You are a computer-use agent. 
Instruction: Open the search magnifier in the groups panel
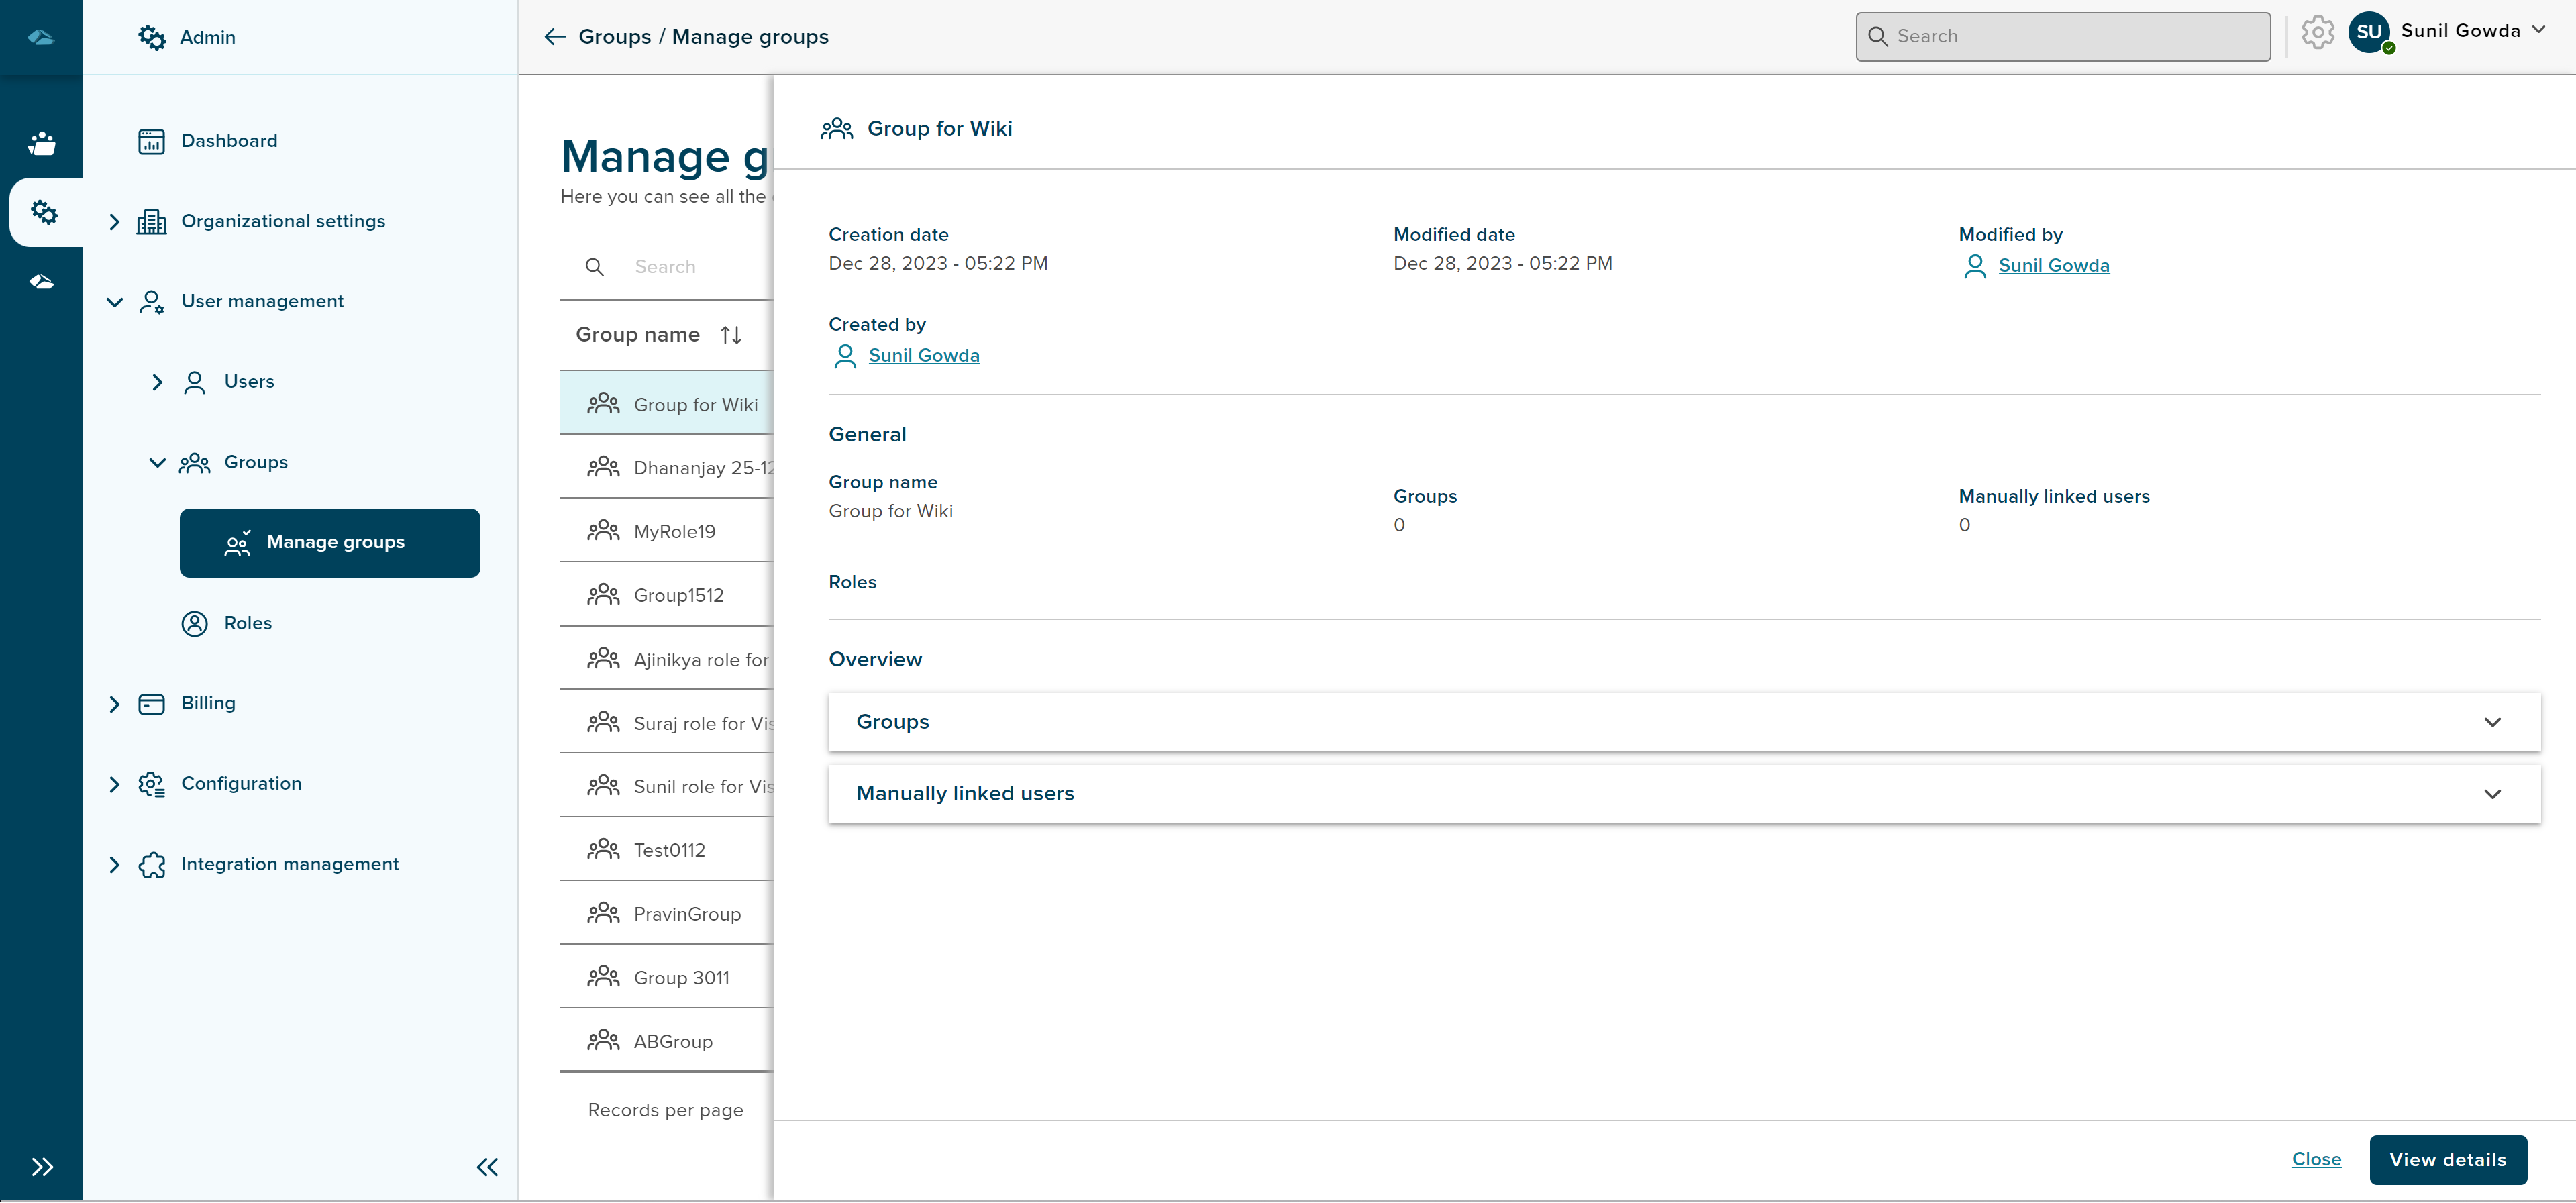pyautogui.click(x=594, y=266)
